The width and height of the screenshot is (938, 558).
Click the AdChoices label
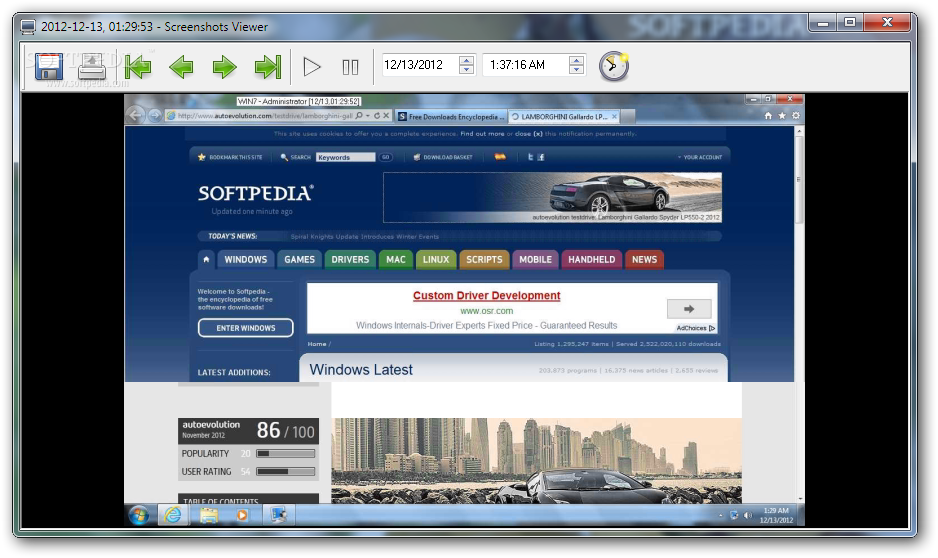pos(695,328)
